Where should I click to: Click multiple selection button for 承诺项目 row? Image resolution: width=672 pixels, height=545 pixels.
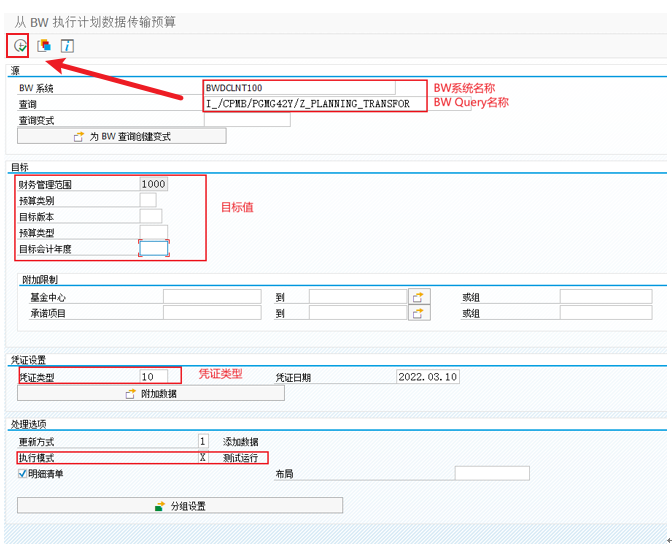pyautogui.click(x=419, y=313)
